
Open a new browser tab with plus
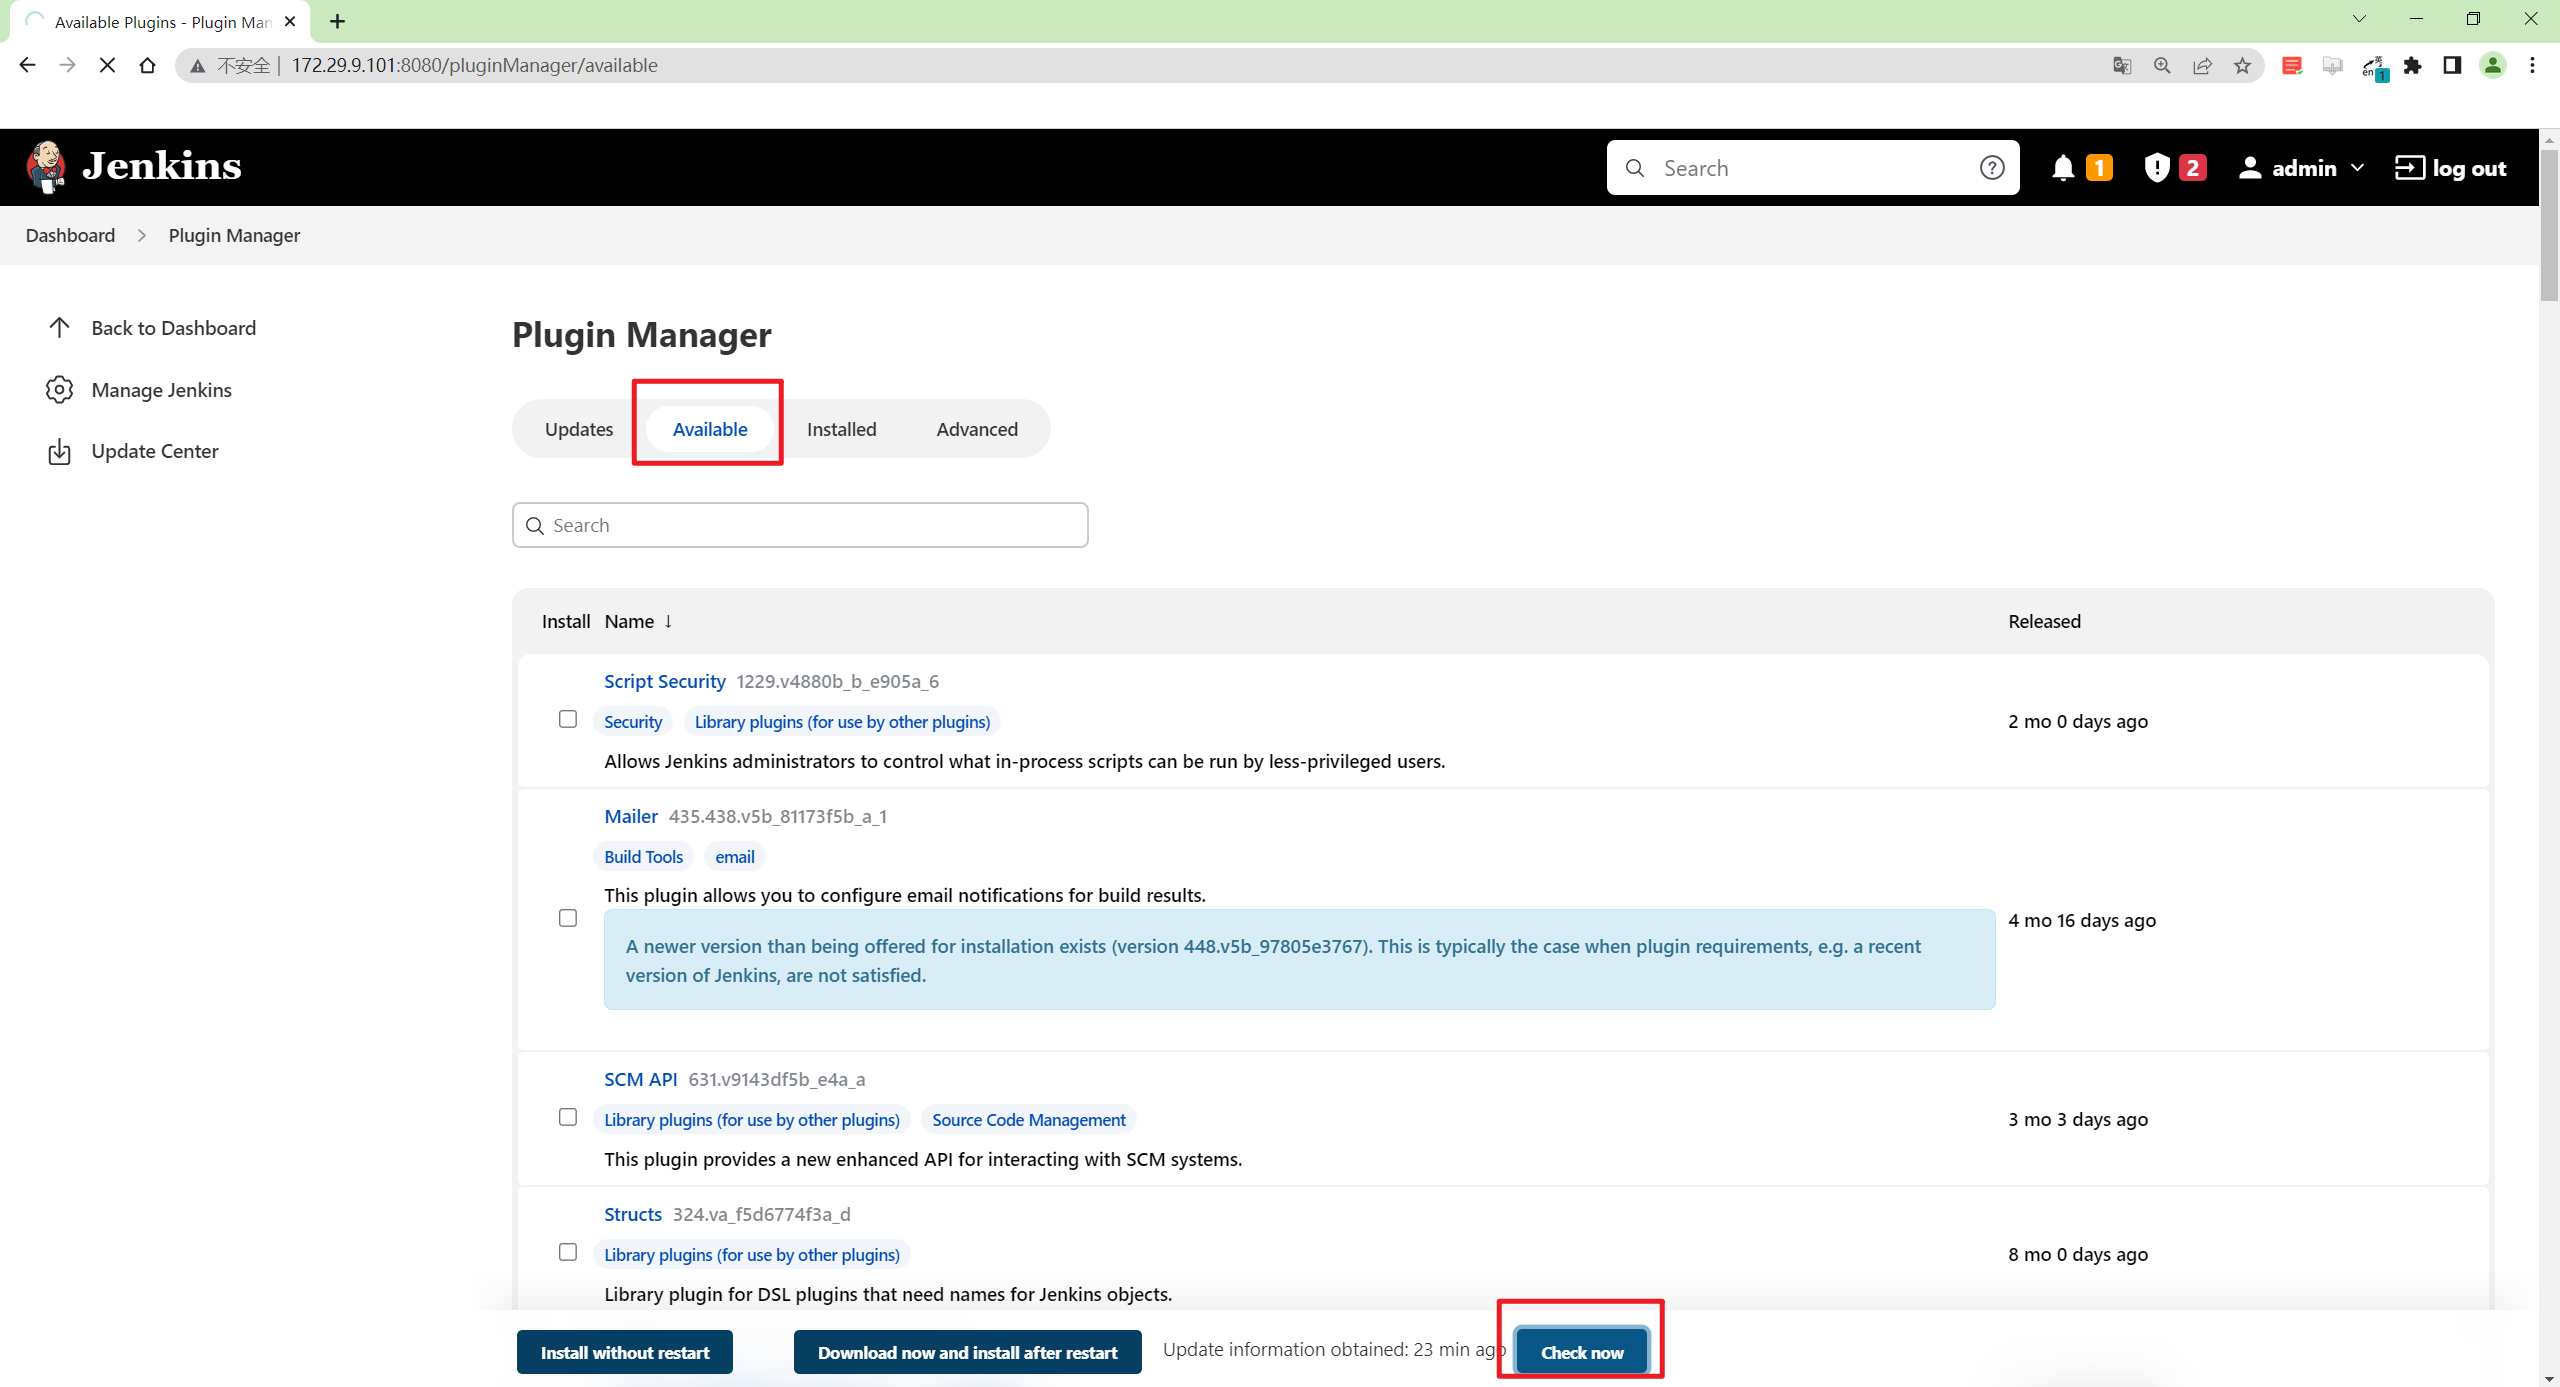pyautogui.click(x=338, y=21)
